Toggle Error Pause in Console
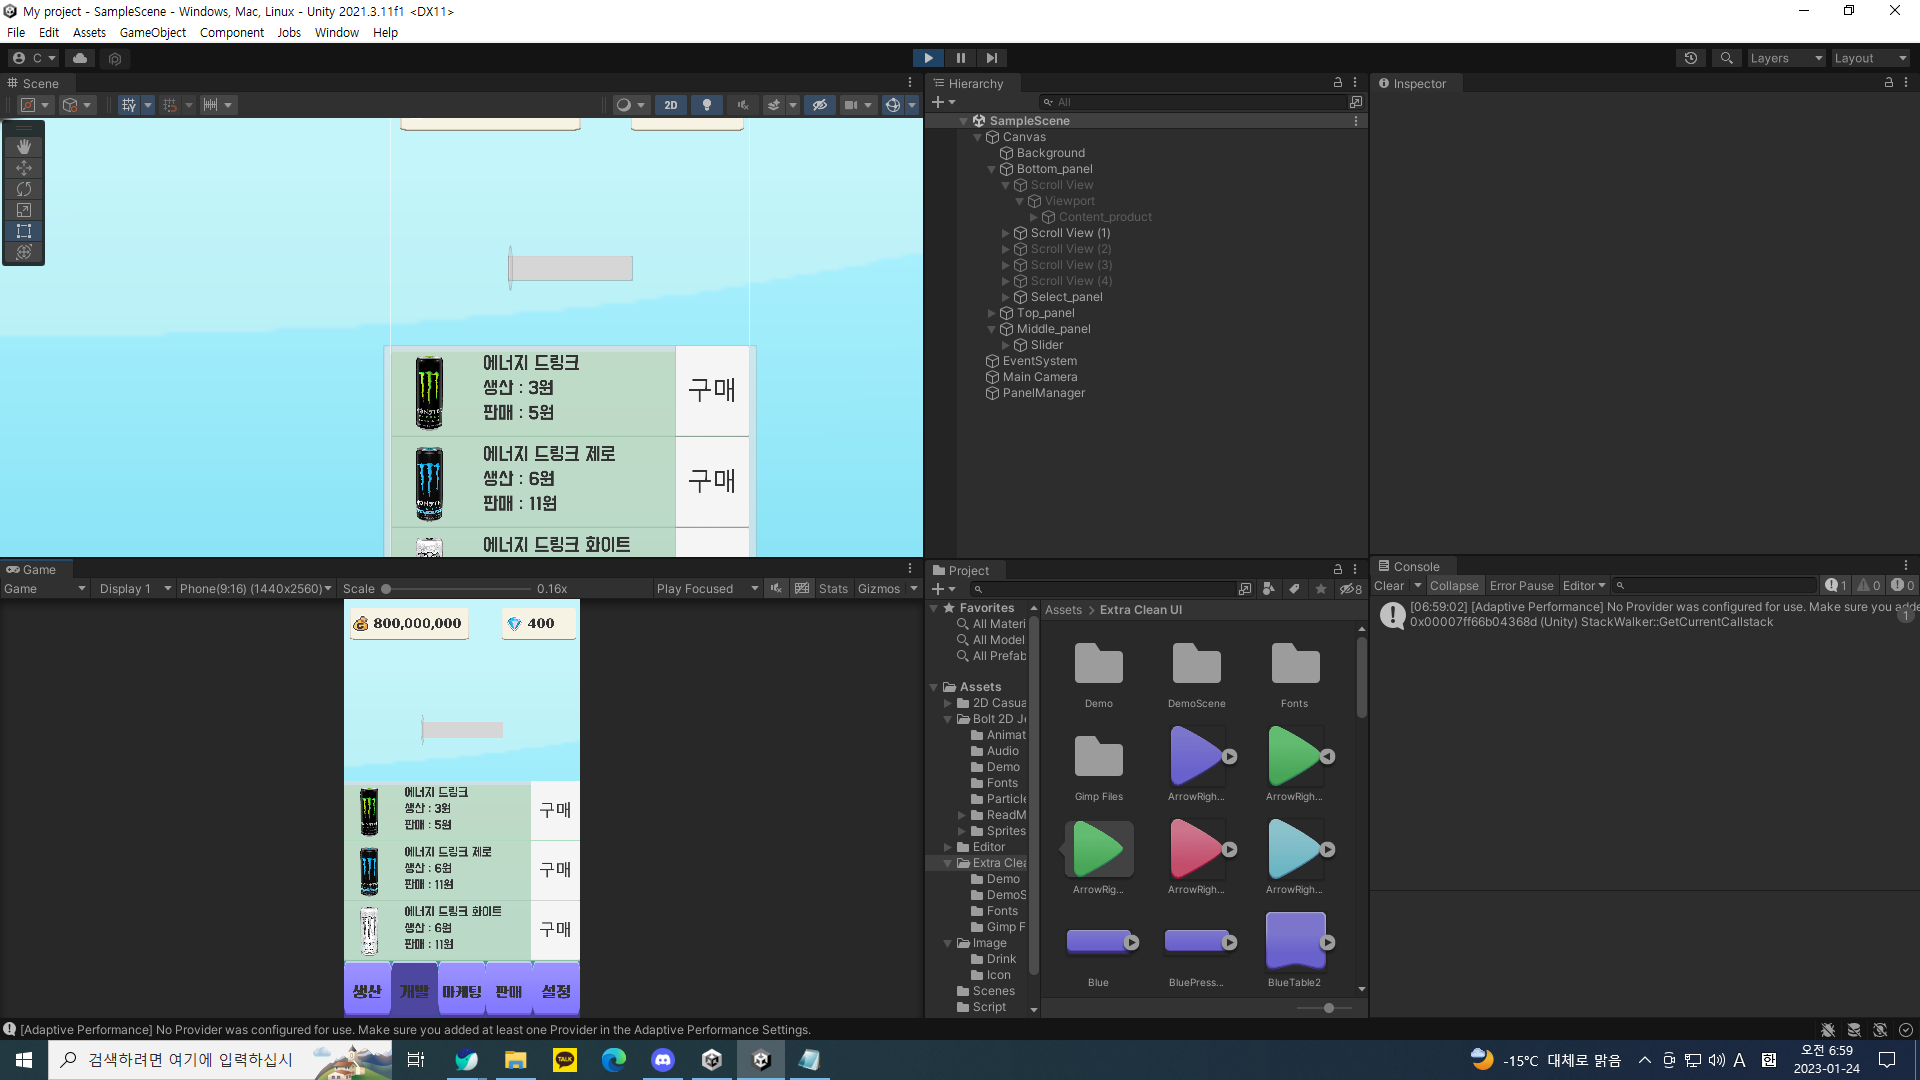This screenshot has height=1080, width=1920. [1521, 586]
